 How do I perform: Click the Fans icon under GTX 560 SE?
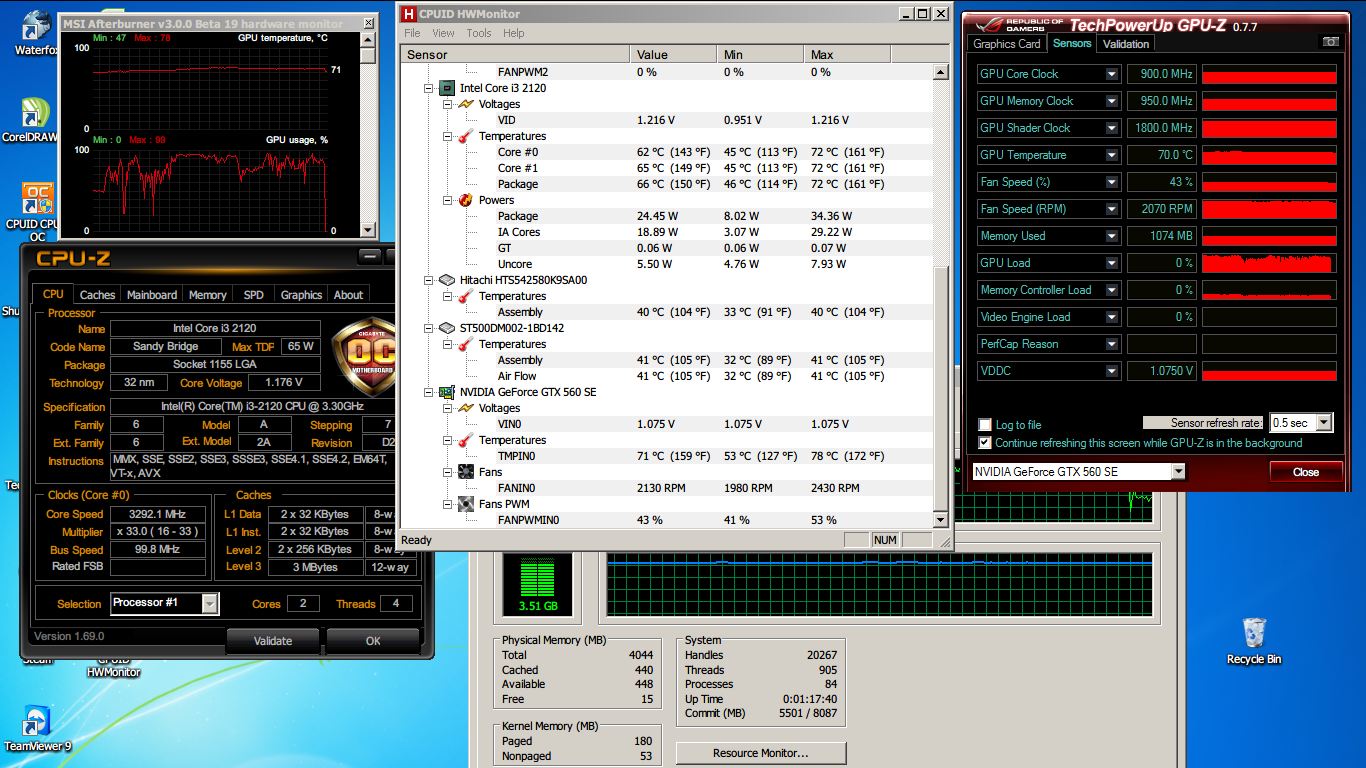pyautogui.click(x=465, y=472)
